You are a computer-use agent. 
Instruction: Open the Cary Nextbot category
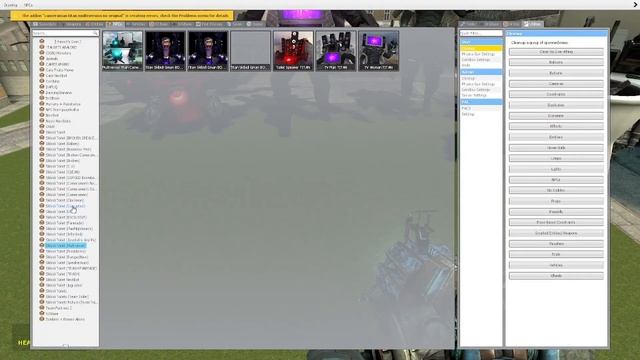(x=56, y=76)
